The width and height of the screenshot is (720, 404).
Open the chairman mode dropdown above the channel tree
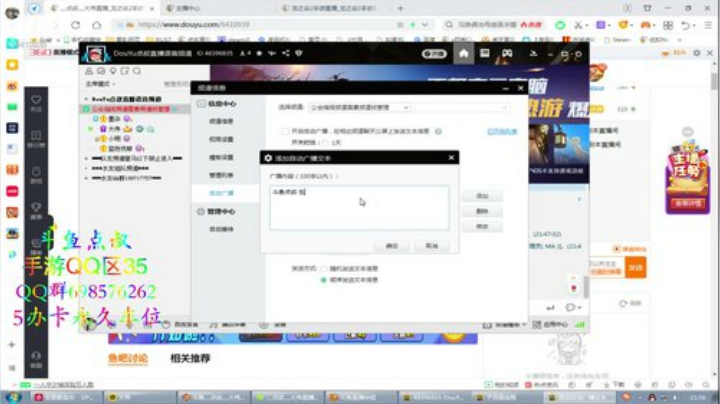click(101, 84)
